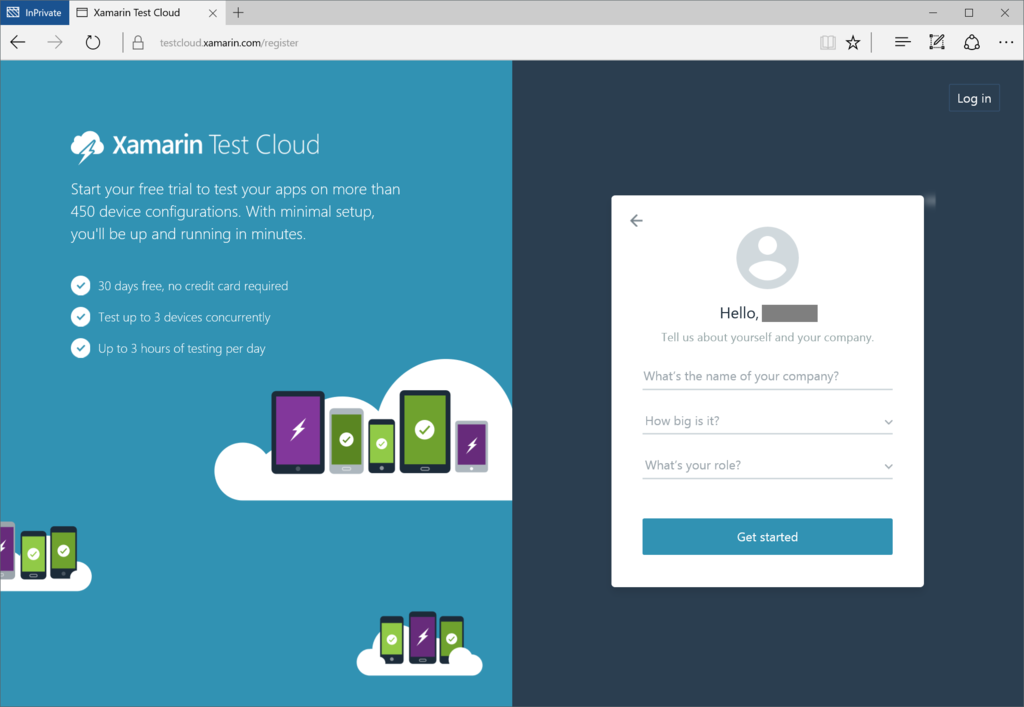
Task: Click the Get started button
Action: [x=767, y=537]
